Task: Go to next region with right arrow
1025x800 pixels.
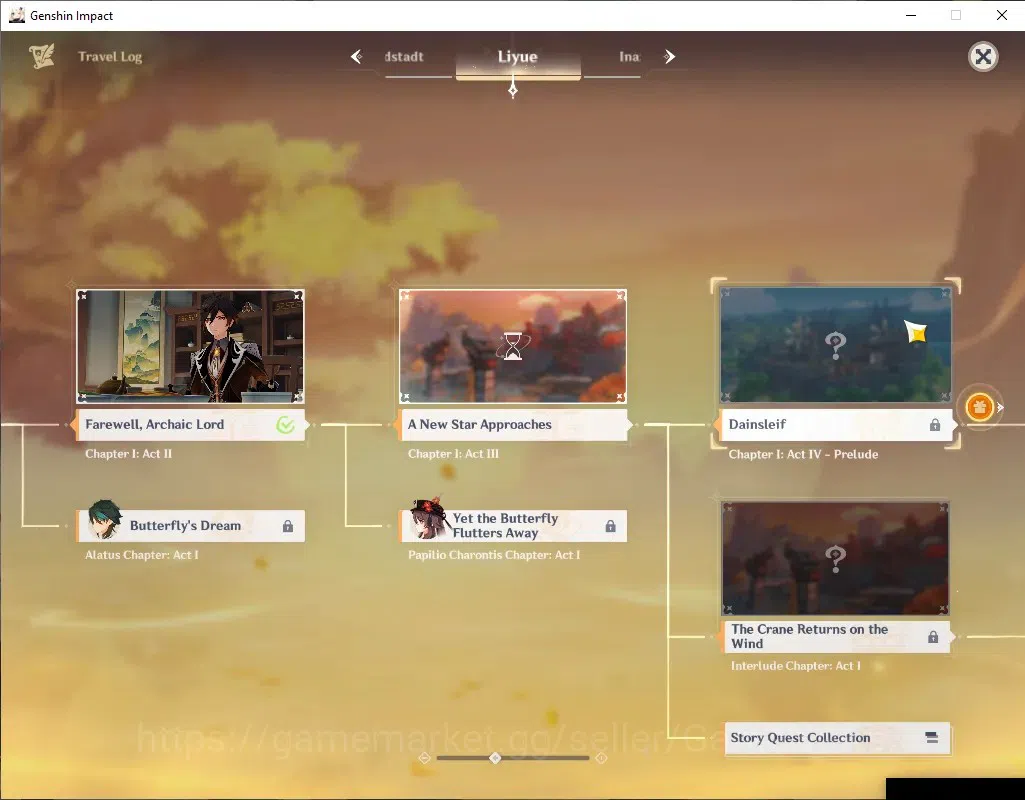Action: 669,57
